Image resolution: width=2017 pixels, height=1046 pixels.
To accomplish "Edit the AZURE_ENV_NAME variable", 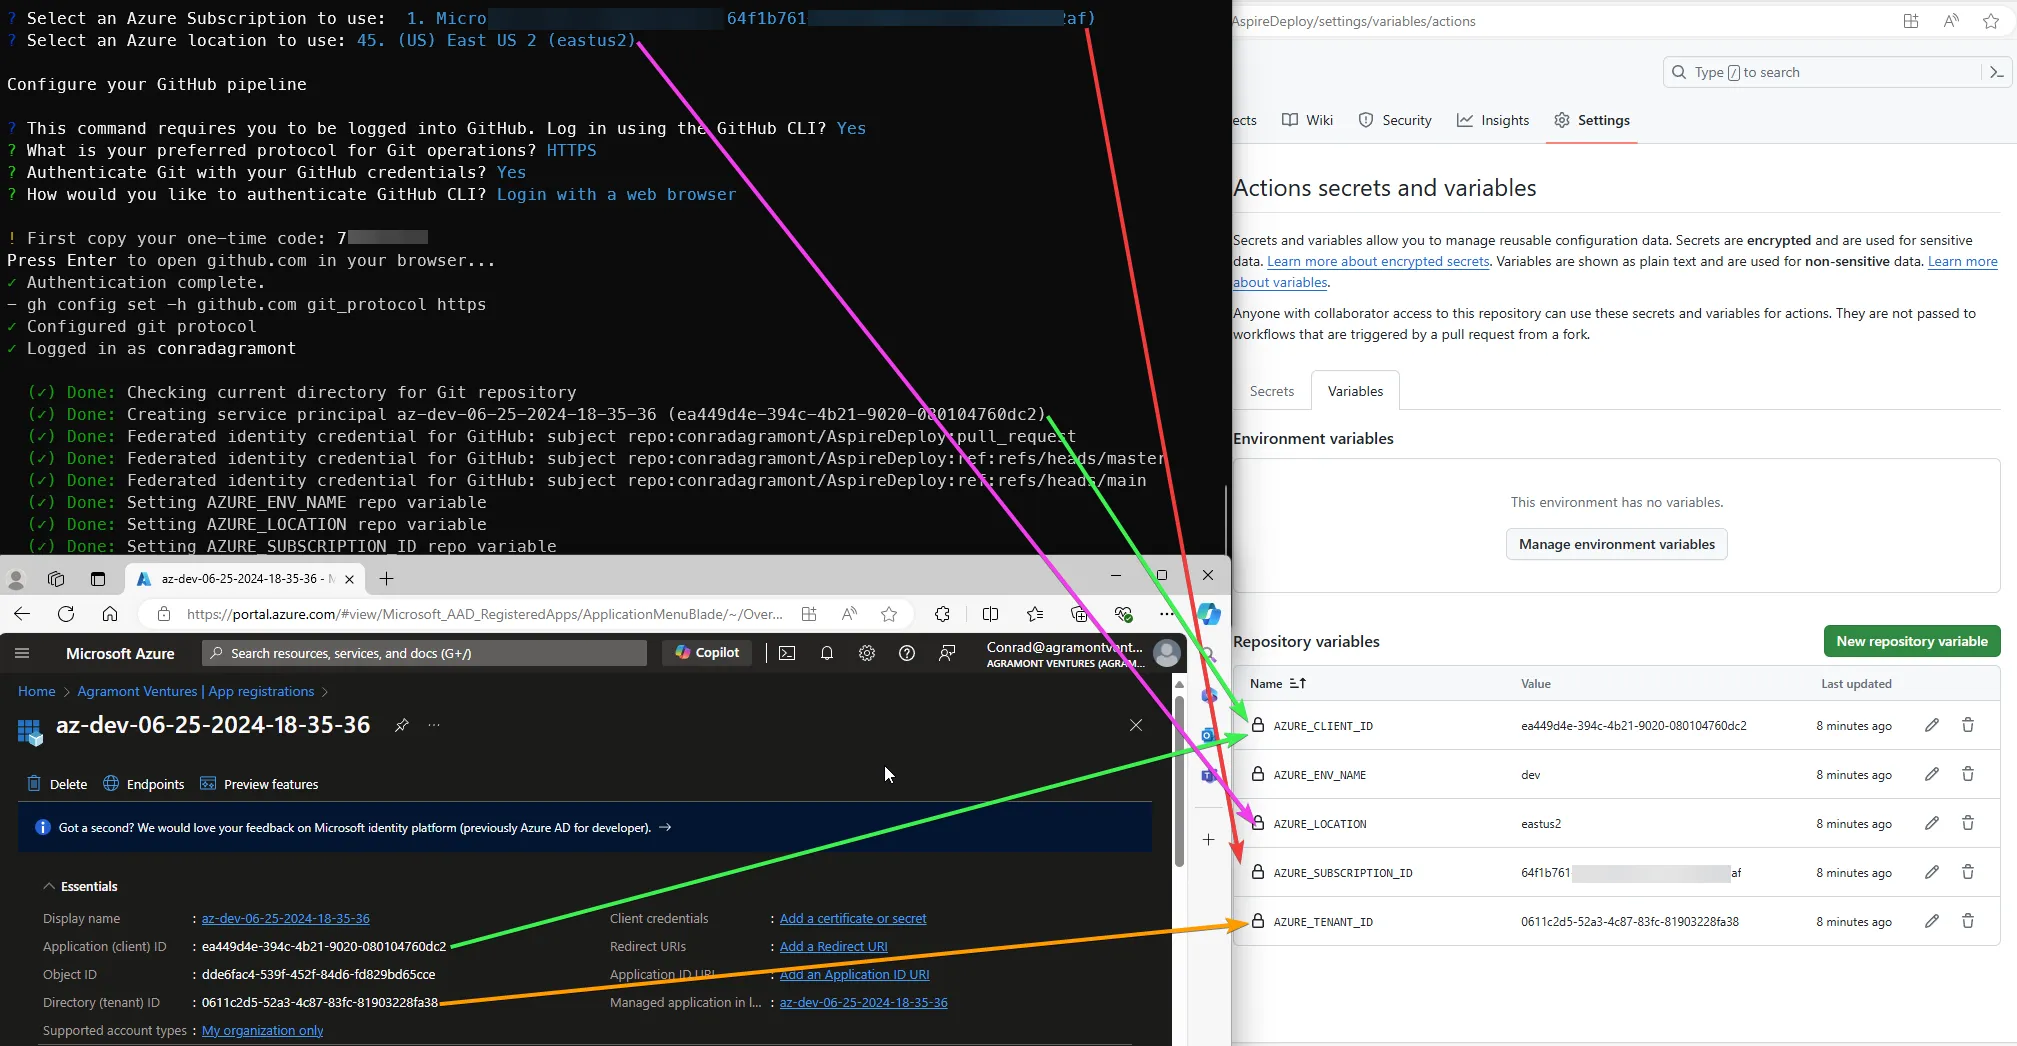I will point(1932,774).
